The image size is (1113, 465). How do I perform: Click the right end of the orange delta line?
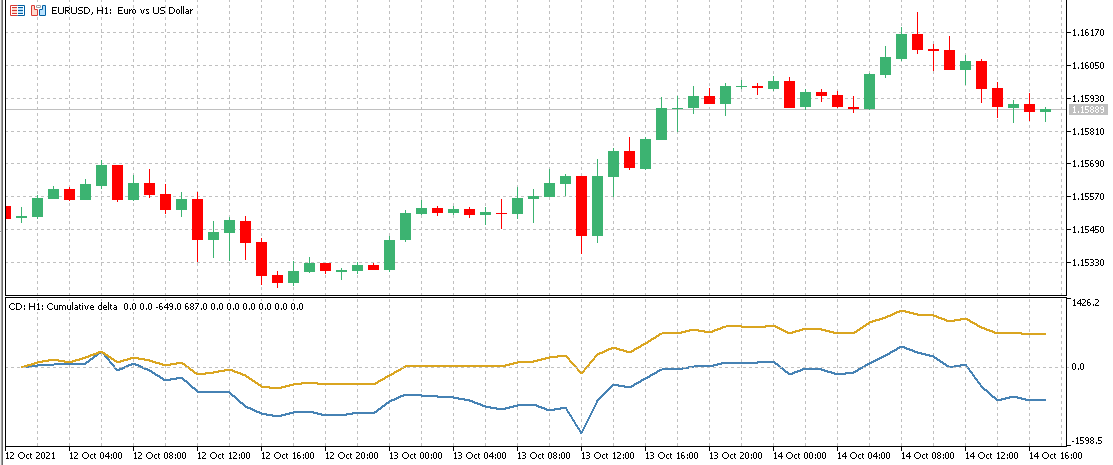1045,334
